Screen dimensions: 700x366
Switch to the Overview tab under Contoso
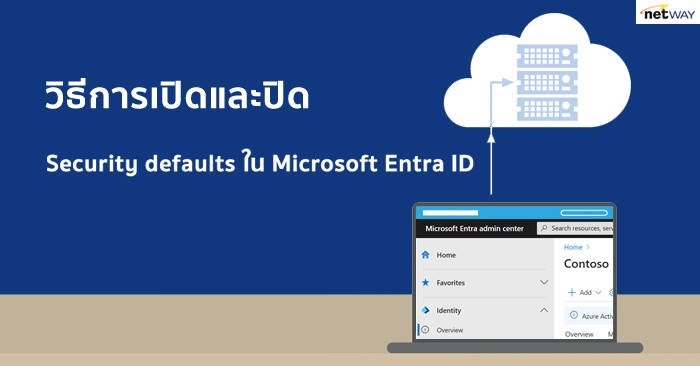point(579,334)
